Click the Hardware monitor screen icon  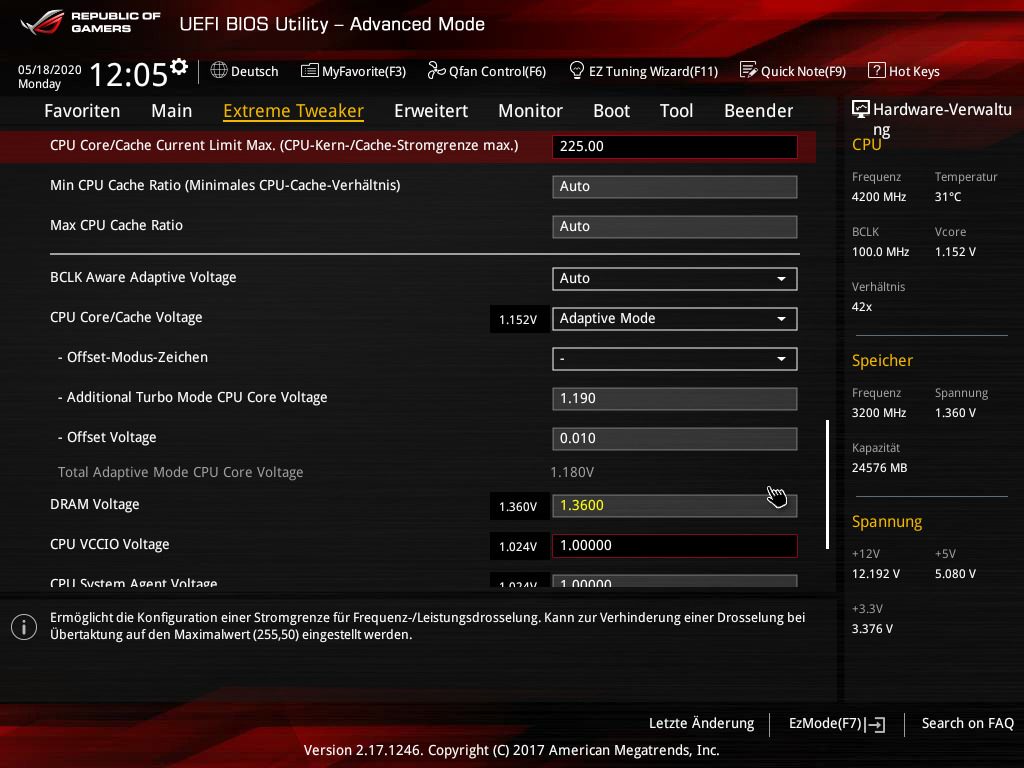pyautogui.click(x=861, y=109)
